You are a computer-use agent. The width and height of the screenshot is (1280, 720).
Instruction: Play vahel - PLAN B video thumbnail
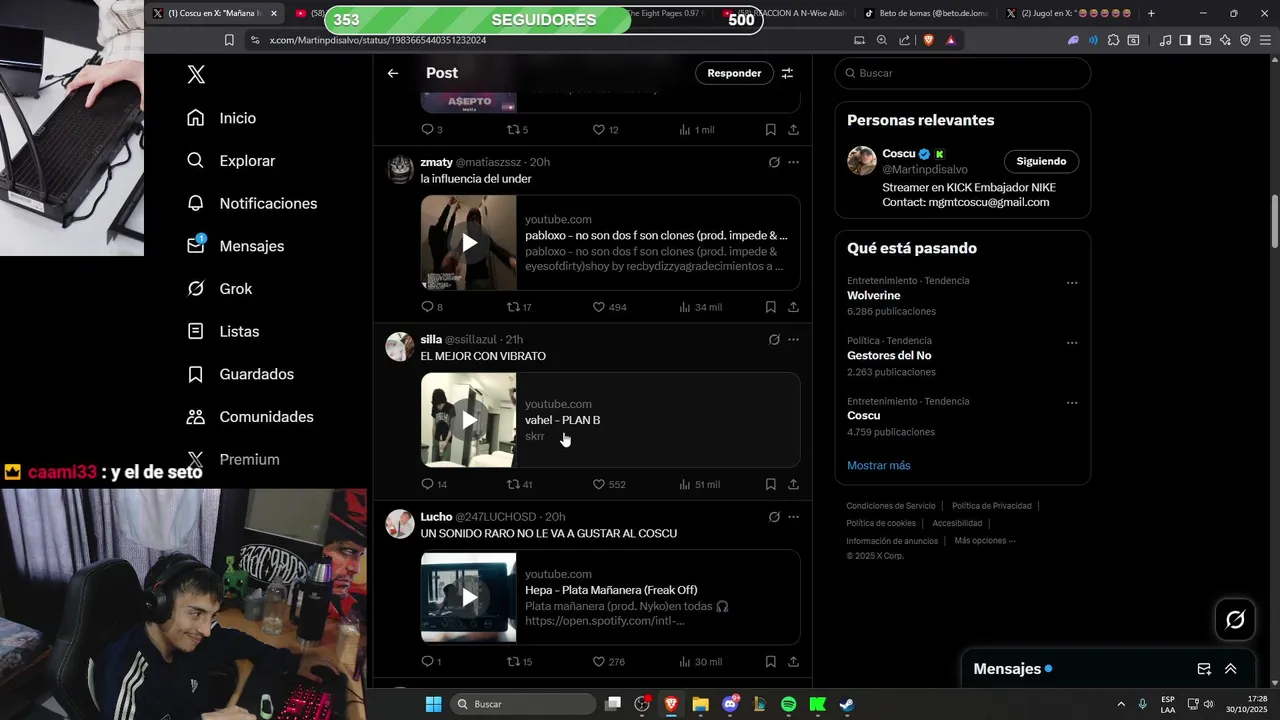click(x=469, y=420)
